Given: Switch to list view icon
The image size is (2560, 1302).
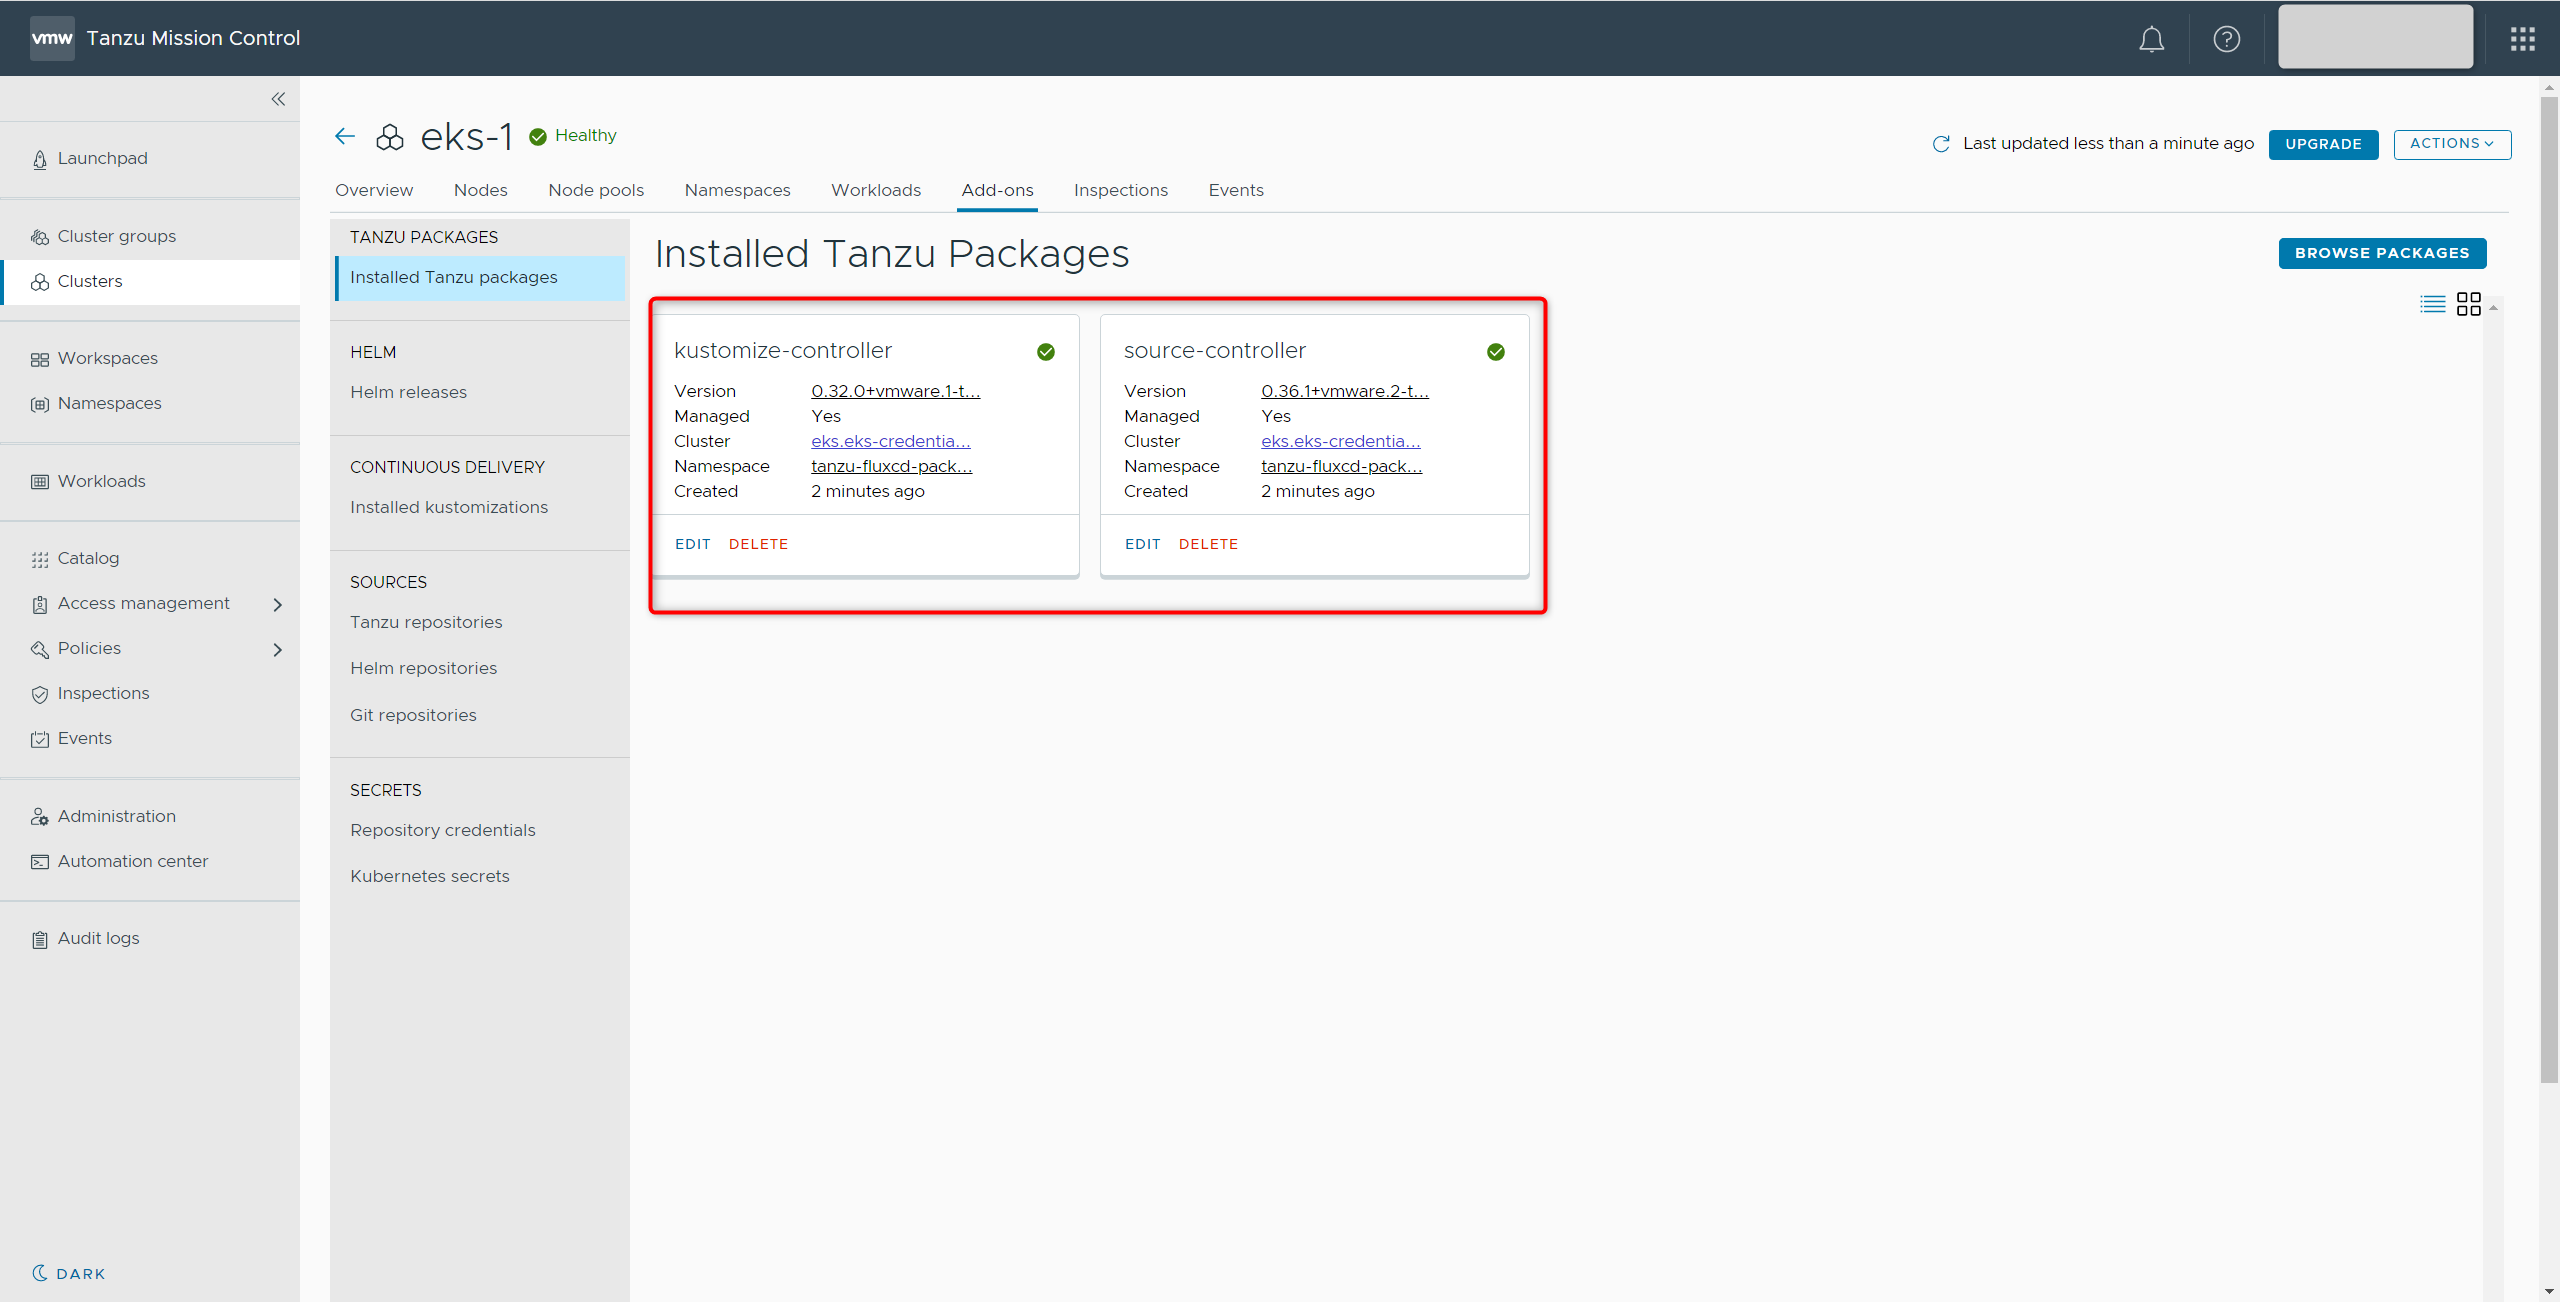Looking at the screenshot, I should coord(2432,304).
